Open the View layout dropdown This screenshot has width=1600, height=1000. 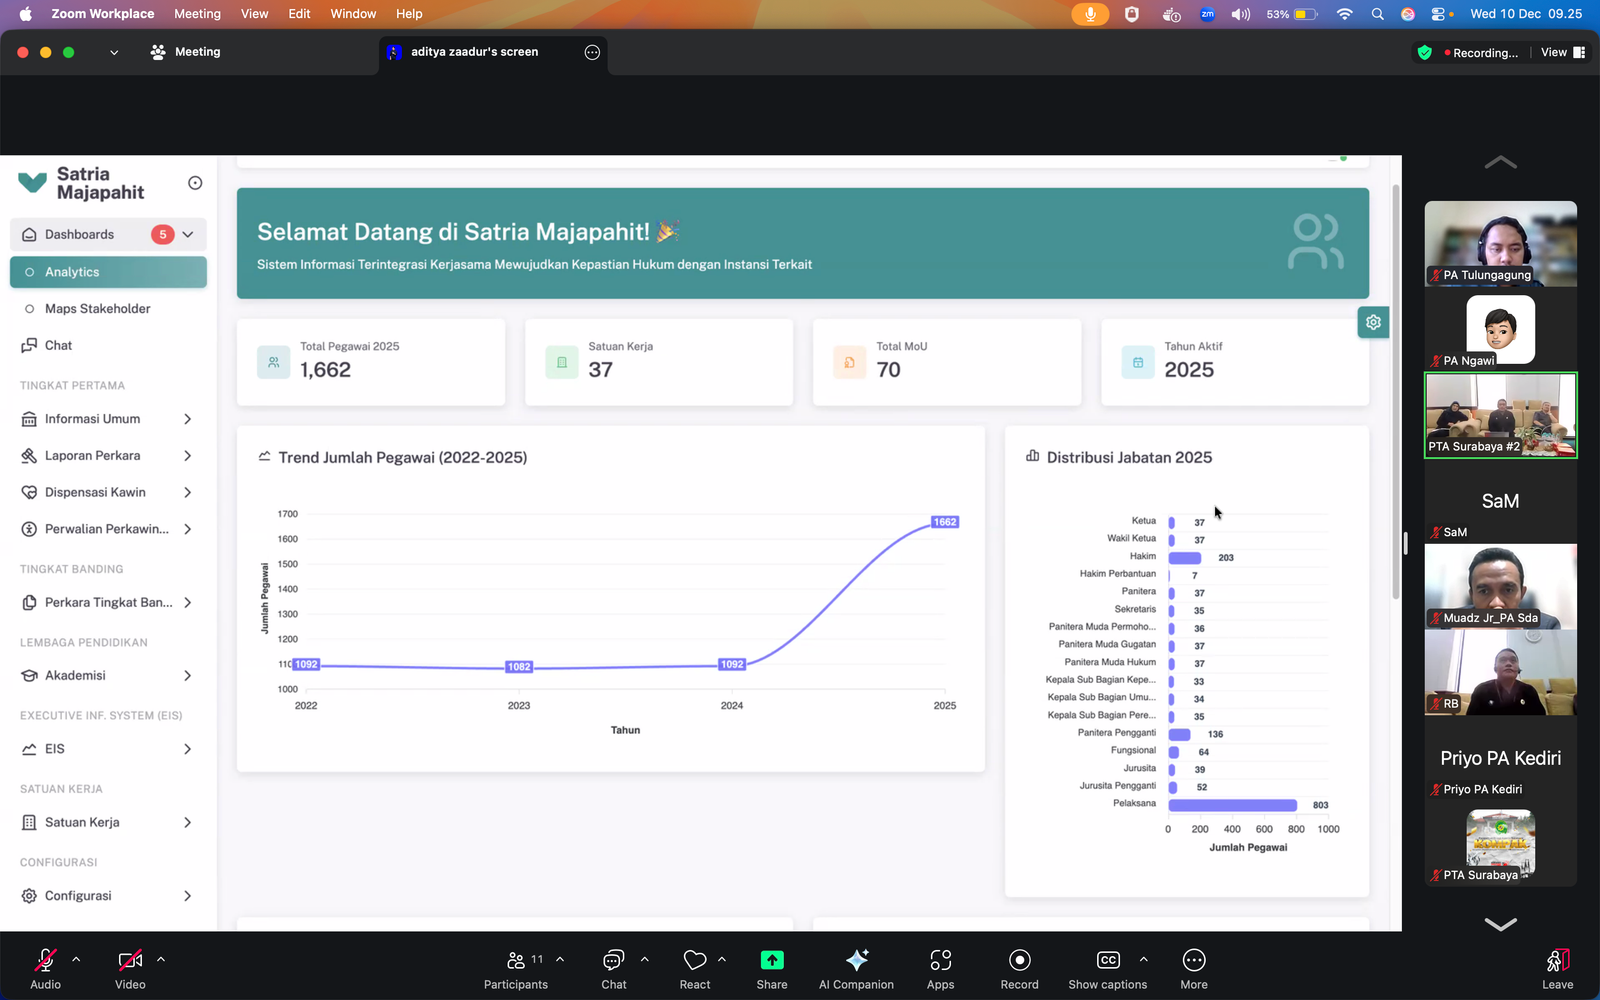(1563, 53)
